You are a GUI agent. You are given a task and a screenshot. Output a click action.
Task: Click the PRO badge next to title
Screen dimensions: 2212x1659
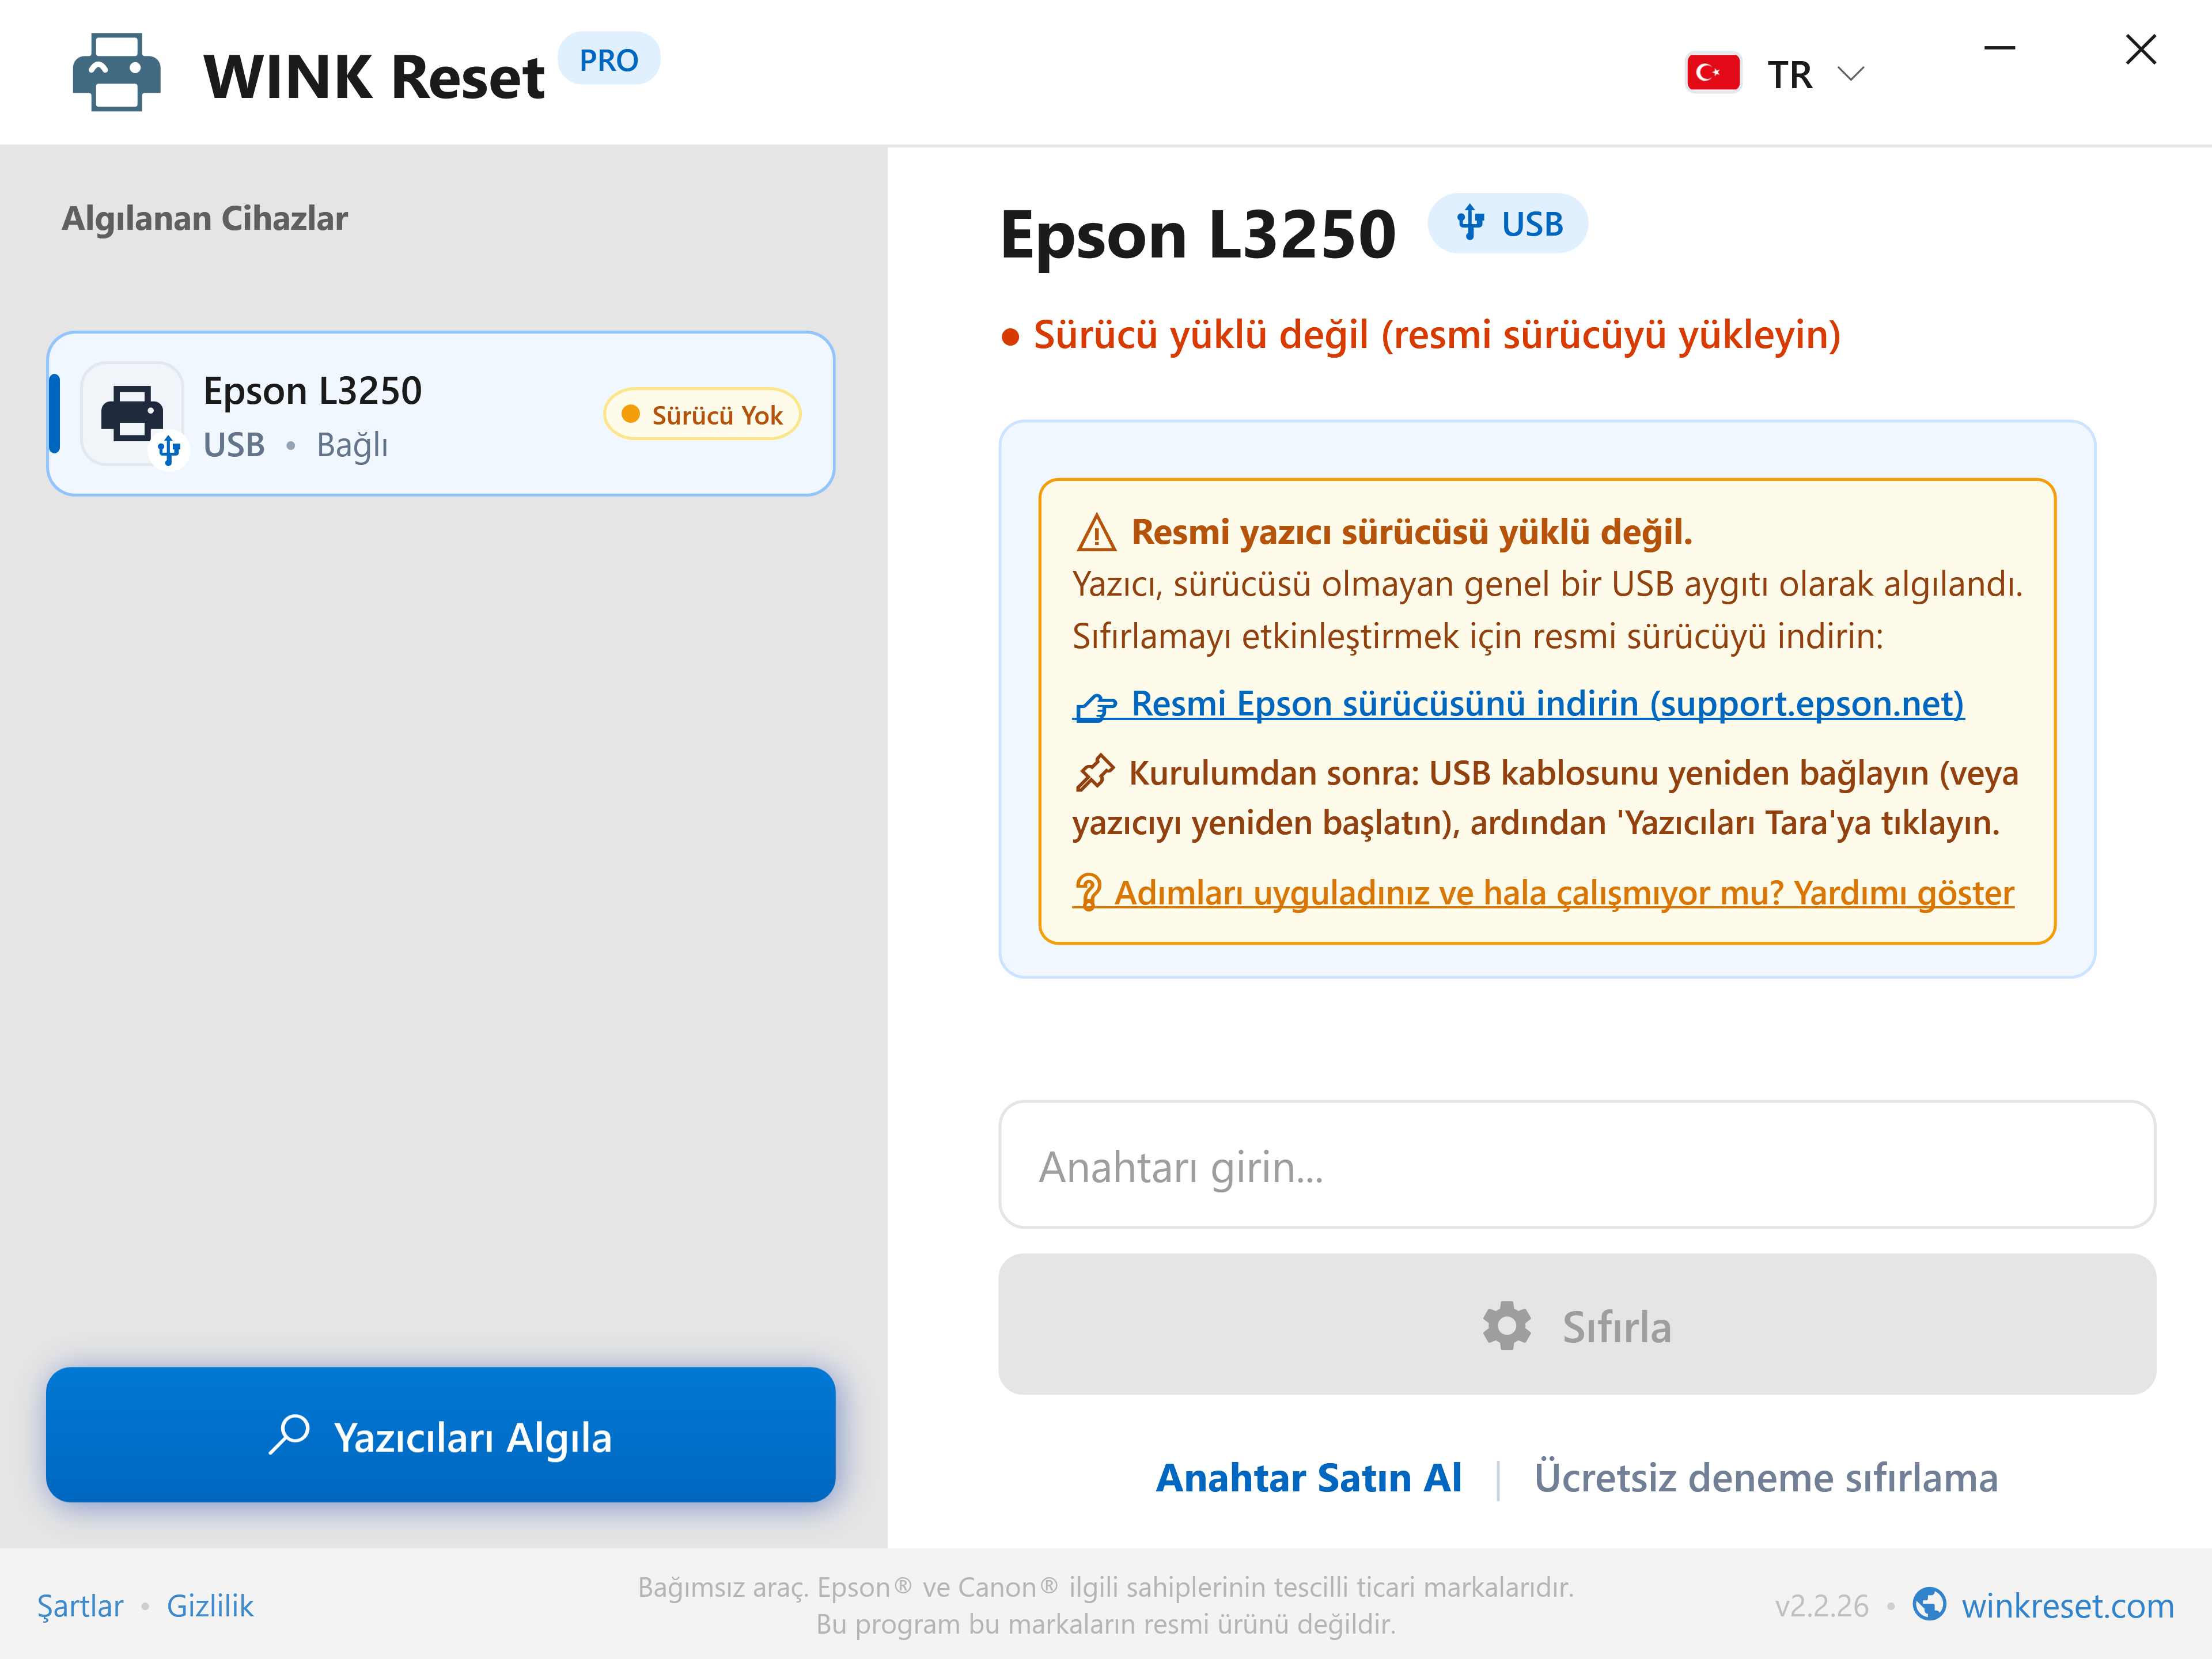point(608,60)
